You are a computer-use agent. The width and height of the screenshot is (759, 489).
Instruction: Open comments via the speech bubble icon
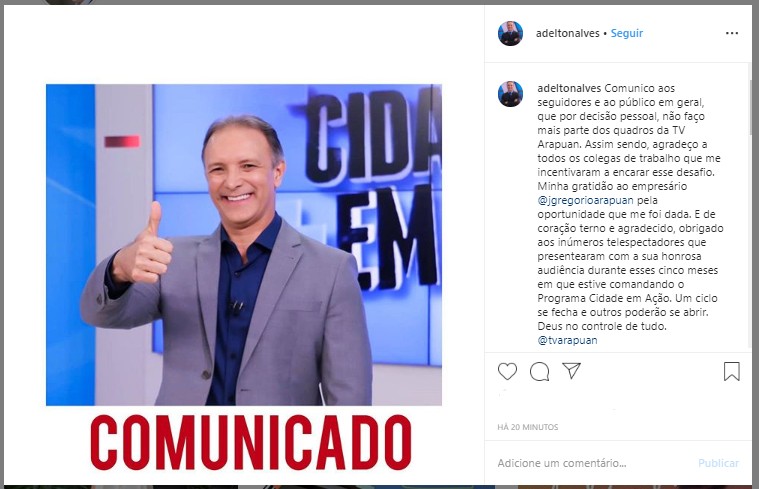pos(539,371)
